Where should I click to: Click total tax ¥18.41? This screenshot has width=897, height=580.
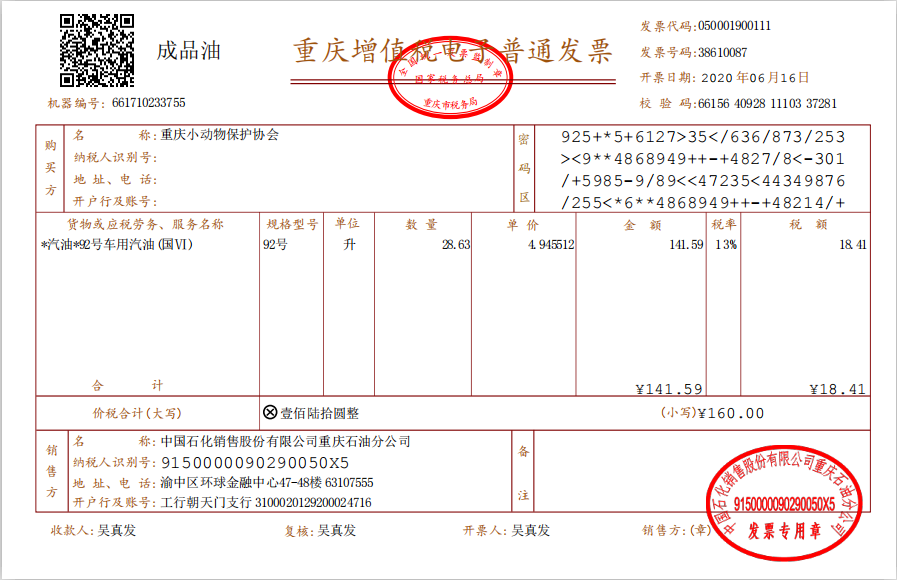pyautogui.click(x=838, y=390)
